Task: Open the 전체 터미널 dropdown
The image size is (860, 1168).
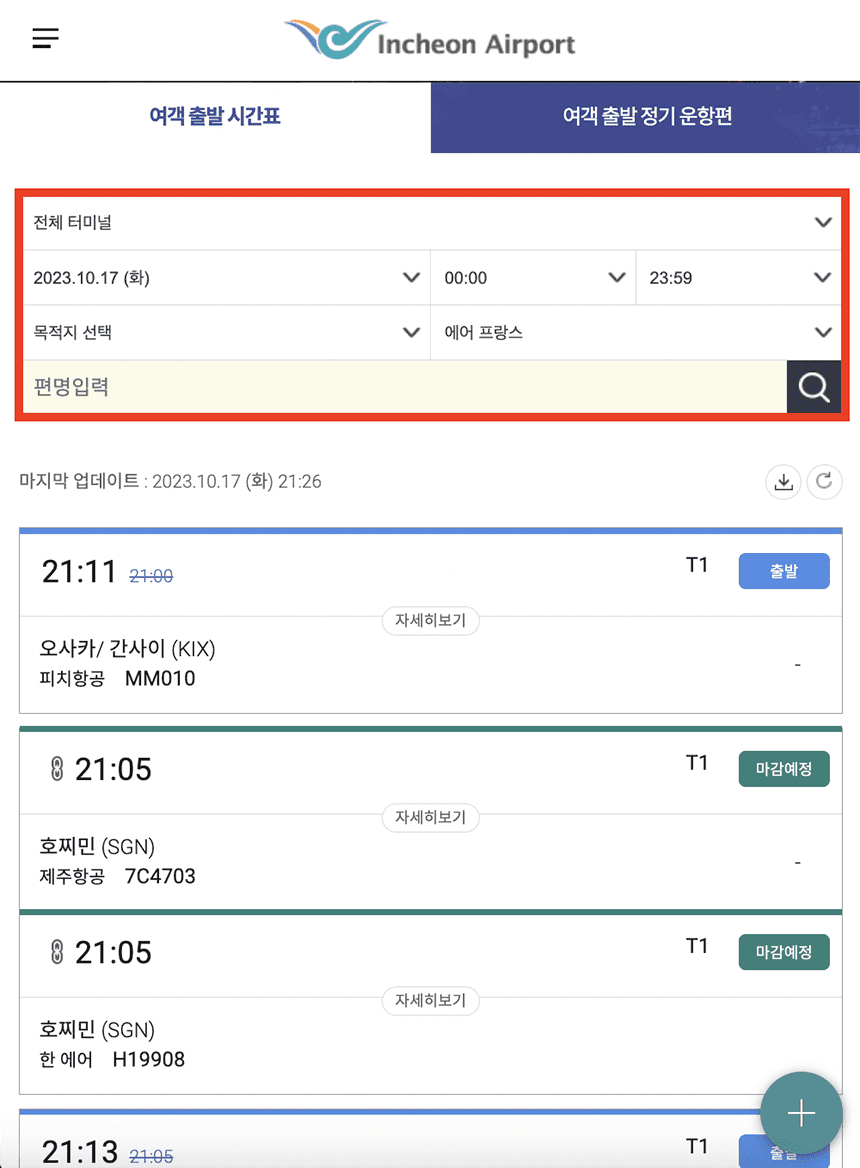Action: (430, 223)
